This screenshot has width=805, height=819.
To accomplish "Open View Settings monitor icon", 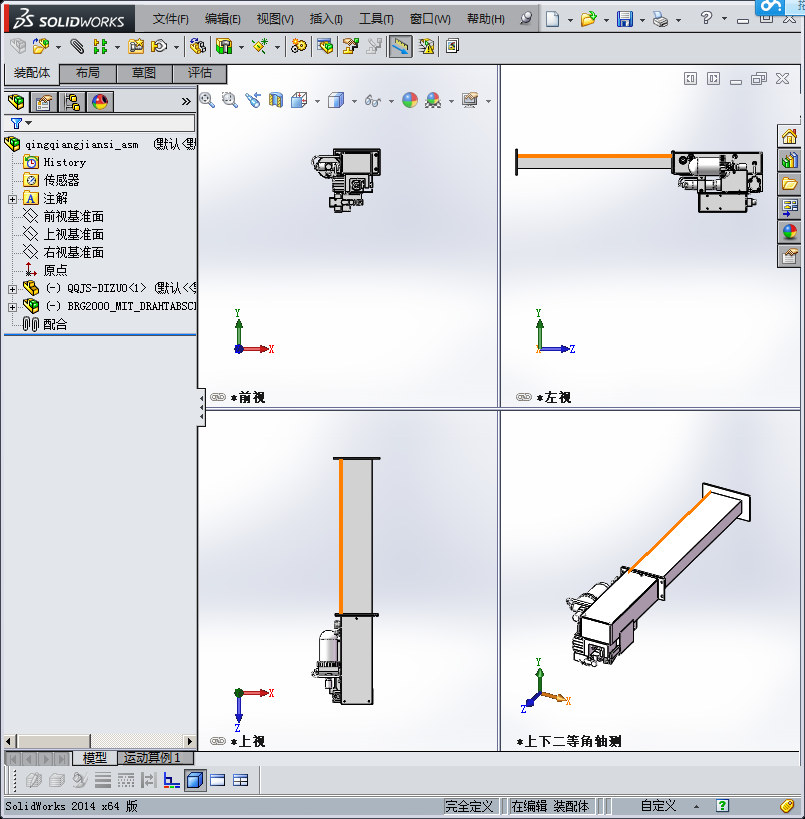I will pyautogui.click(x=470, y=100).
